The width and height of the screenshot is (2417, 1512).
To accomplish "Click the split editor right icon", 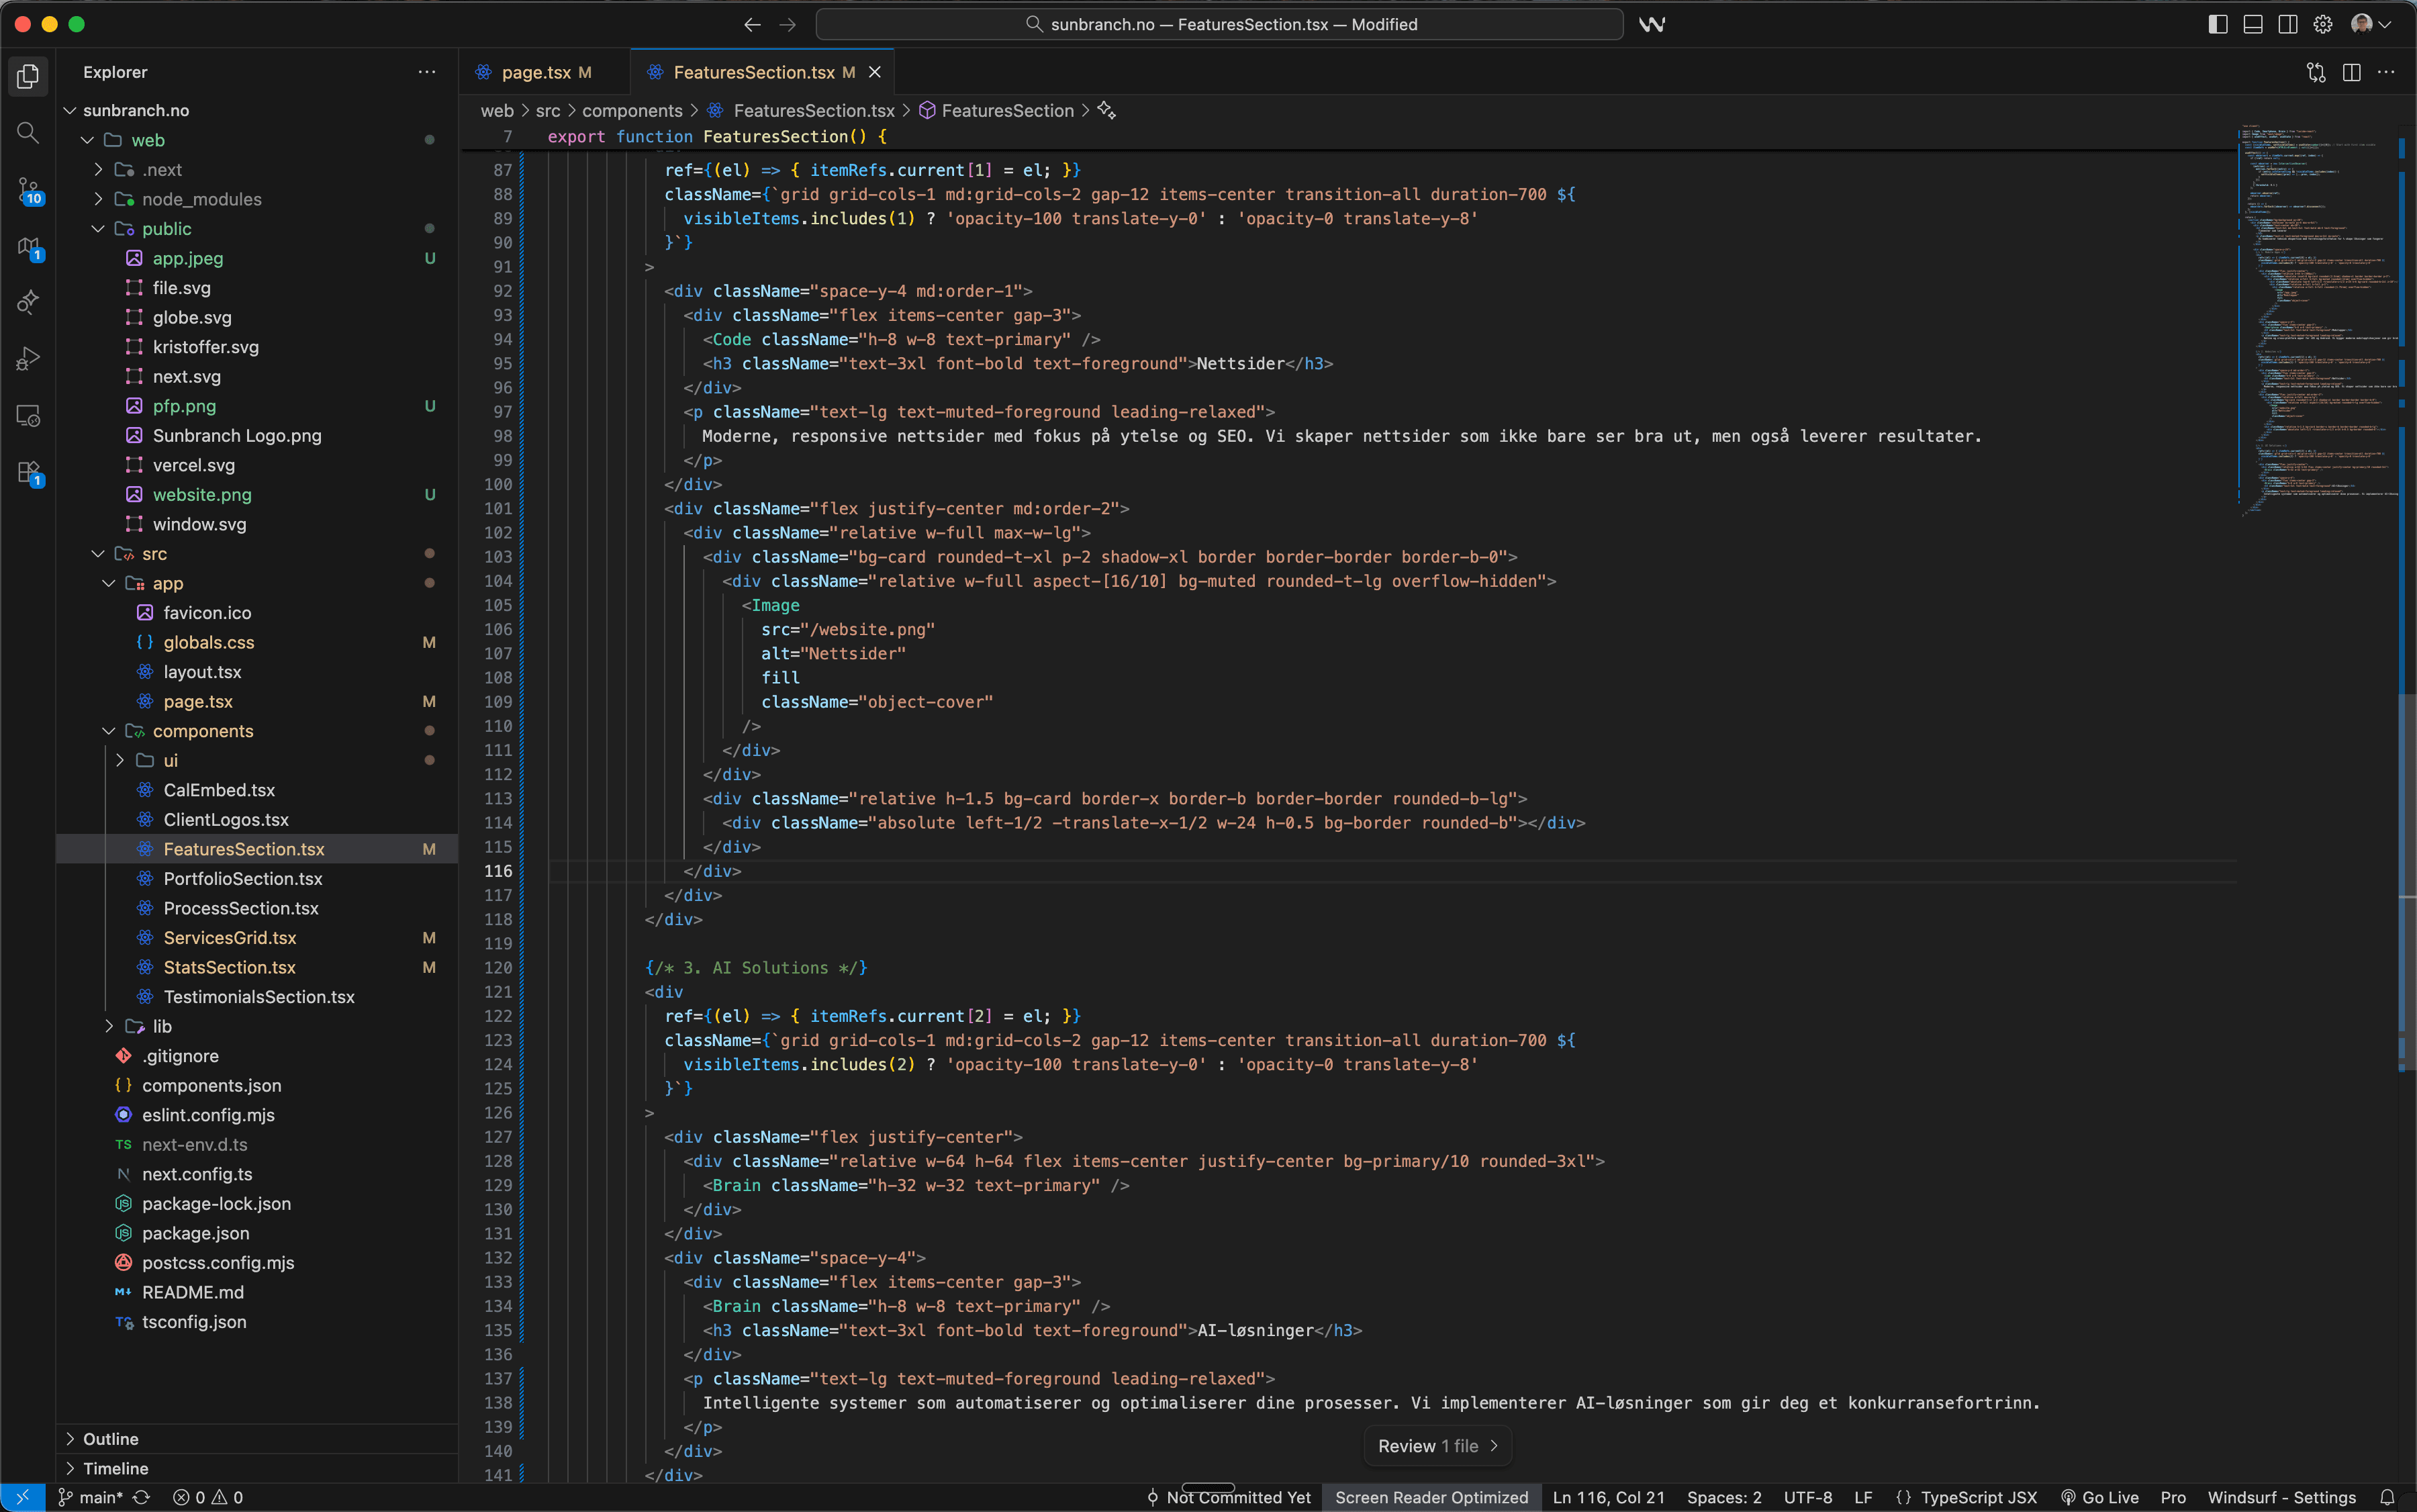I will [x=2351, y=72].
